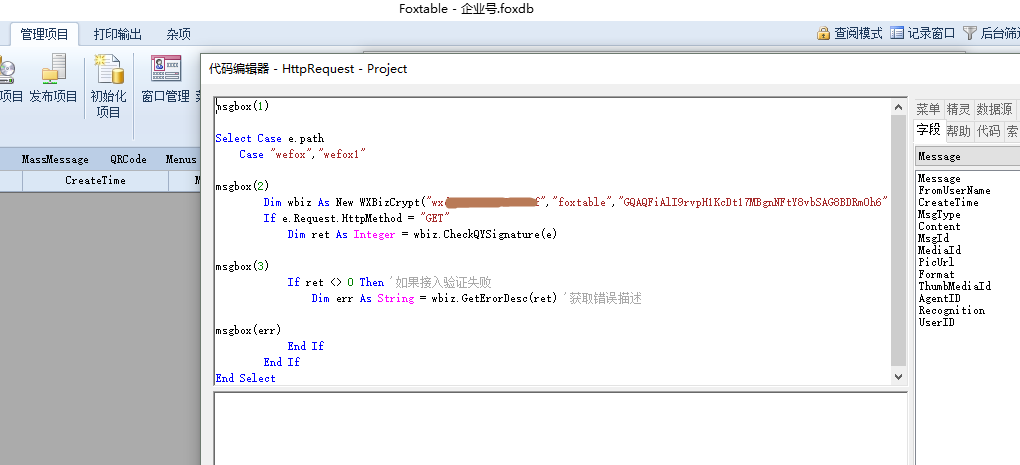
Task: Select the MediaId field
Action: pyautogui.click(x=939, y=250)
